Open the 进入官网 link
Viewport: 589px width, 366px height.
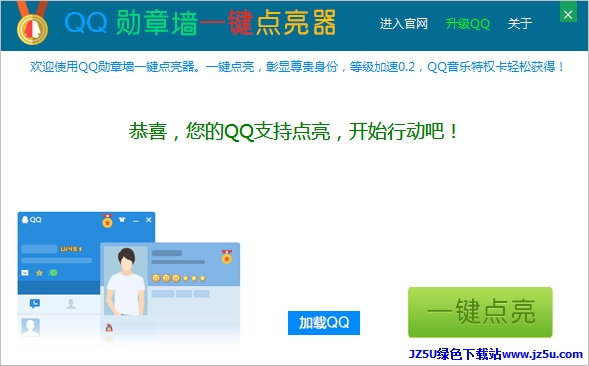[x=403, y=24]
